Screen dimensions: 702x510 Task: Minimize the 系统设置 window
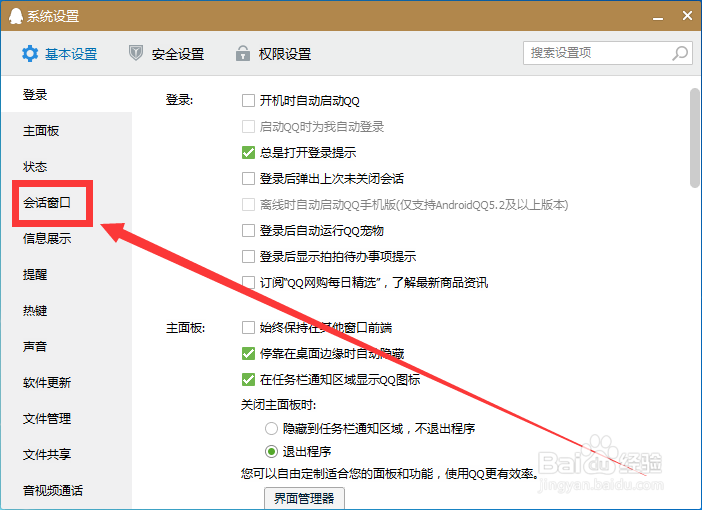[x=657, y=17]
